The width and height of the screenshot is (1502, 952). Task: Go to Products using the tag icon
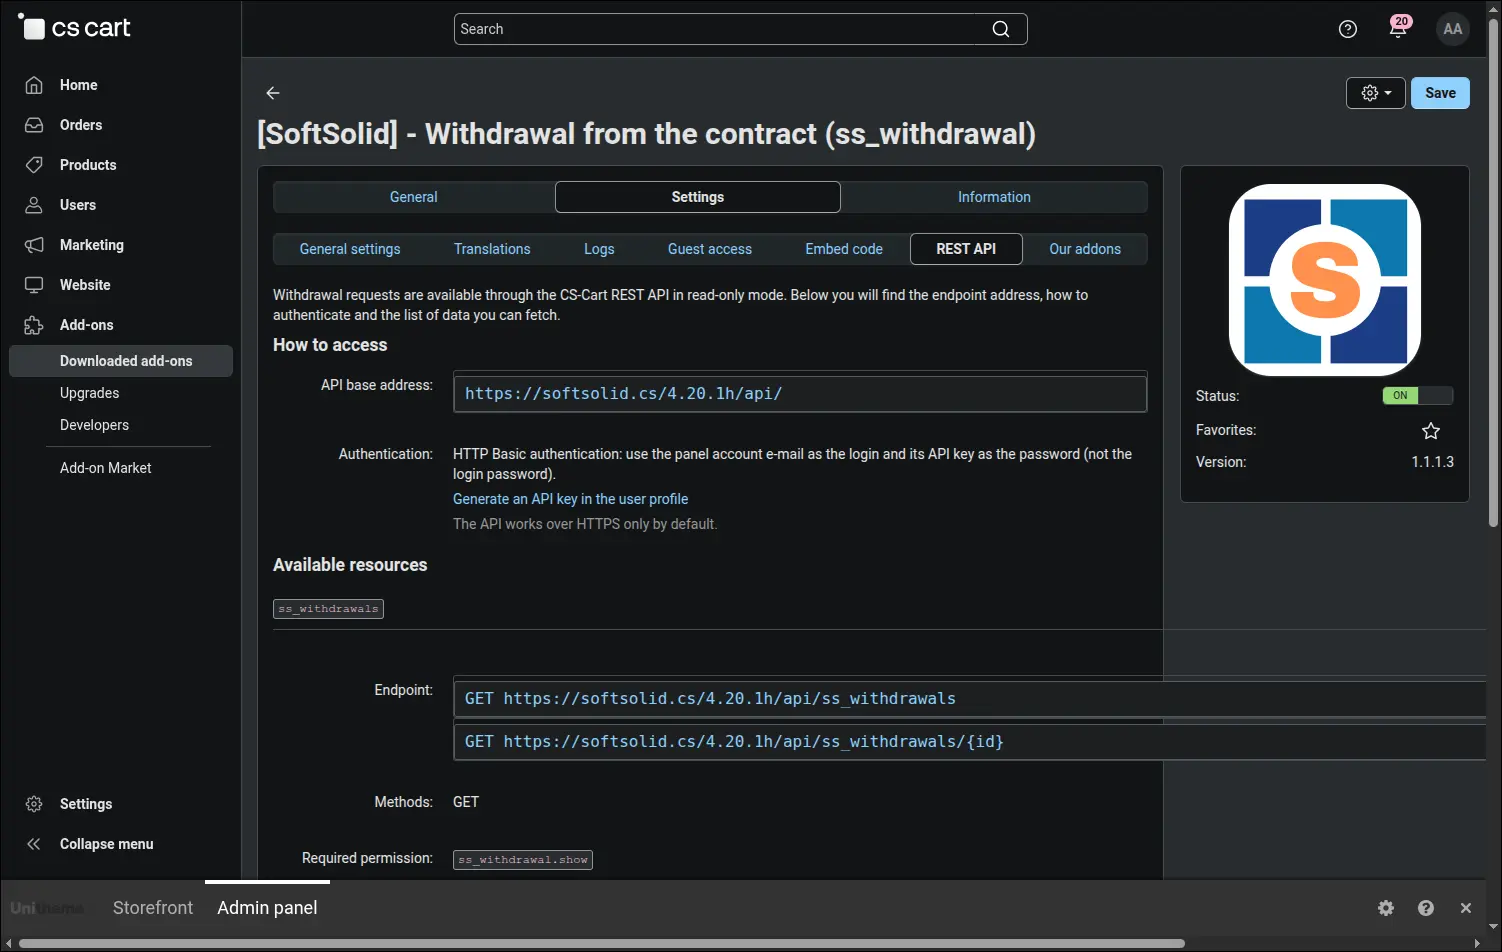tap(34, 165)
